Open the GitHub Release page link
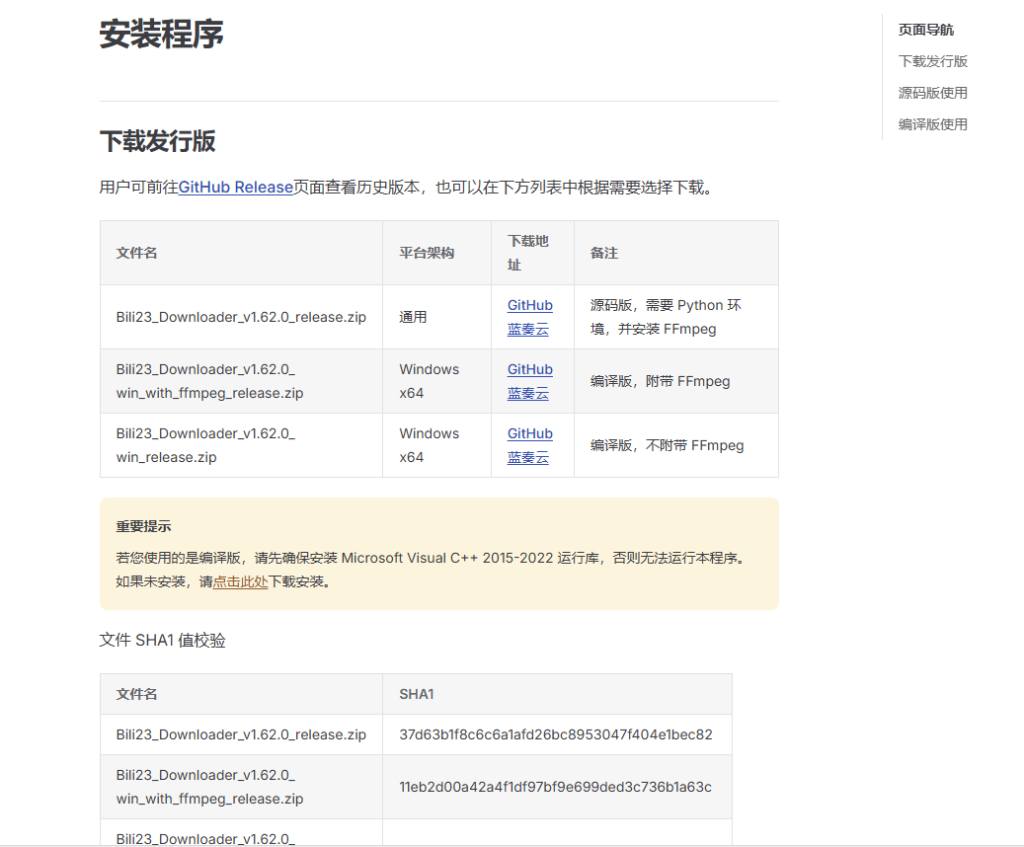The height and width of the screenshot is (847, 1024). point(236,187)
